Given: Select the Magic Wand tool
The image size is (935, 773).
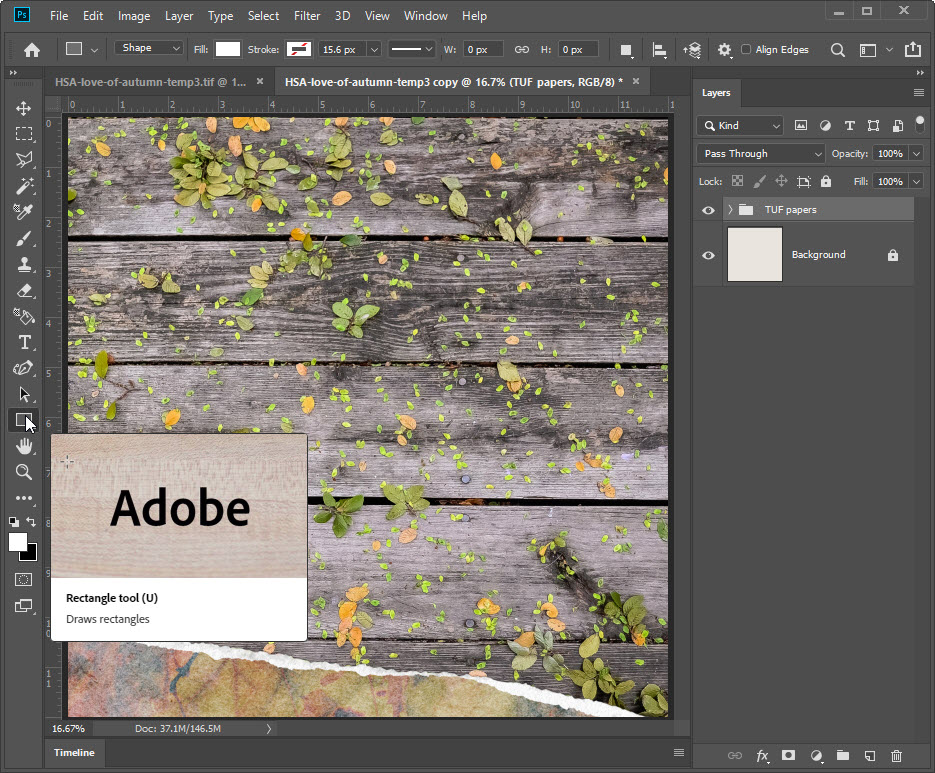Looking at the screenshot, I should 23,186.
